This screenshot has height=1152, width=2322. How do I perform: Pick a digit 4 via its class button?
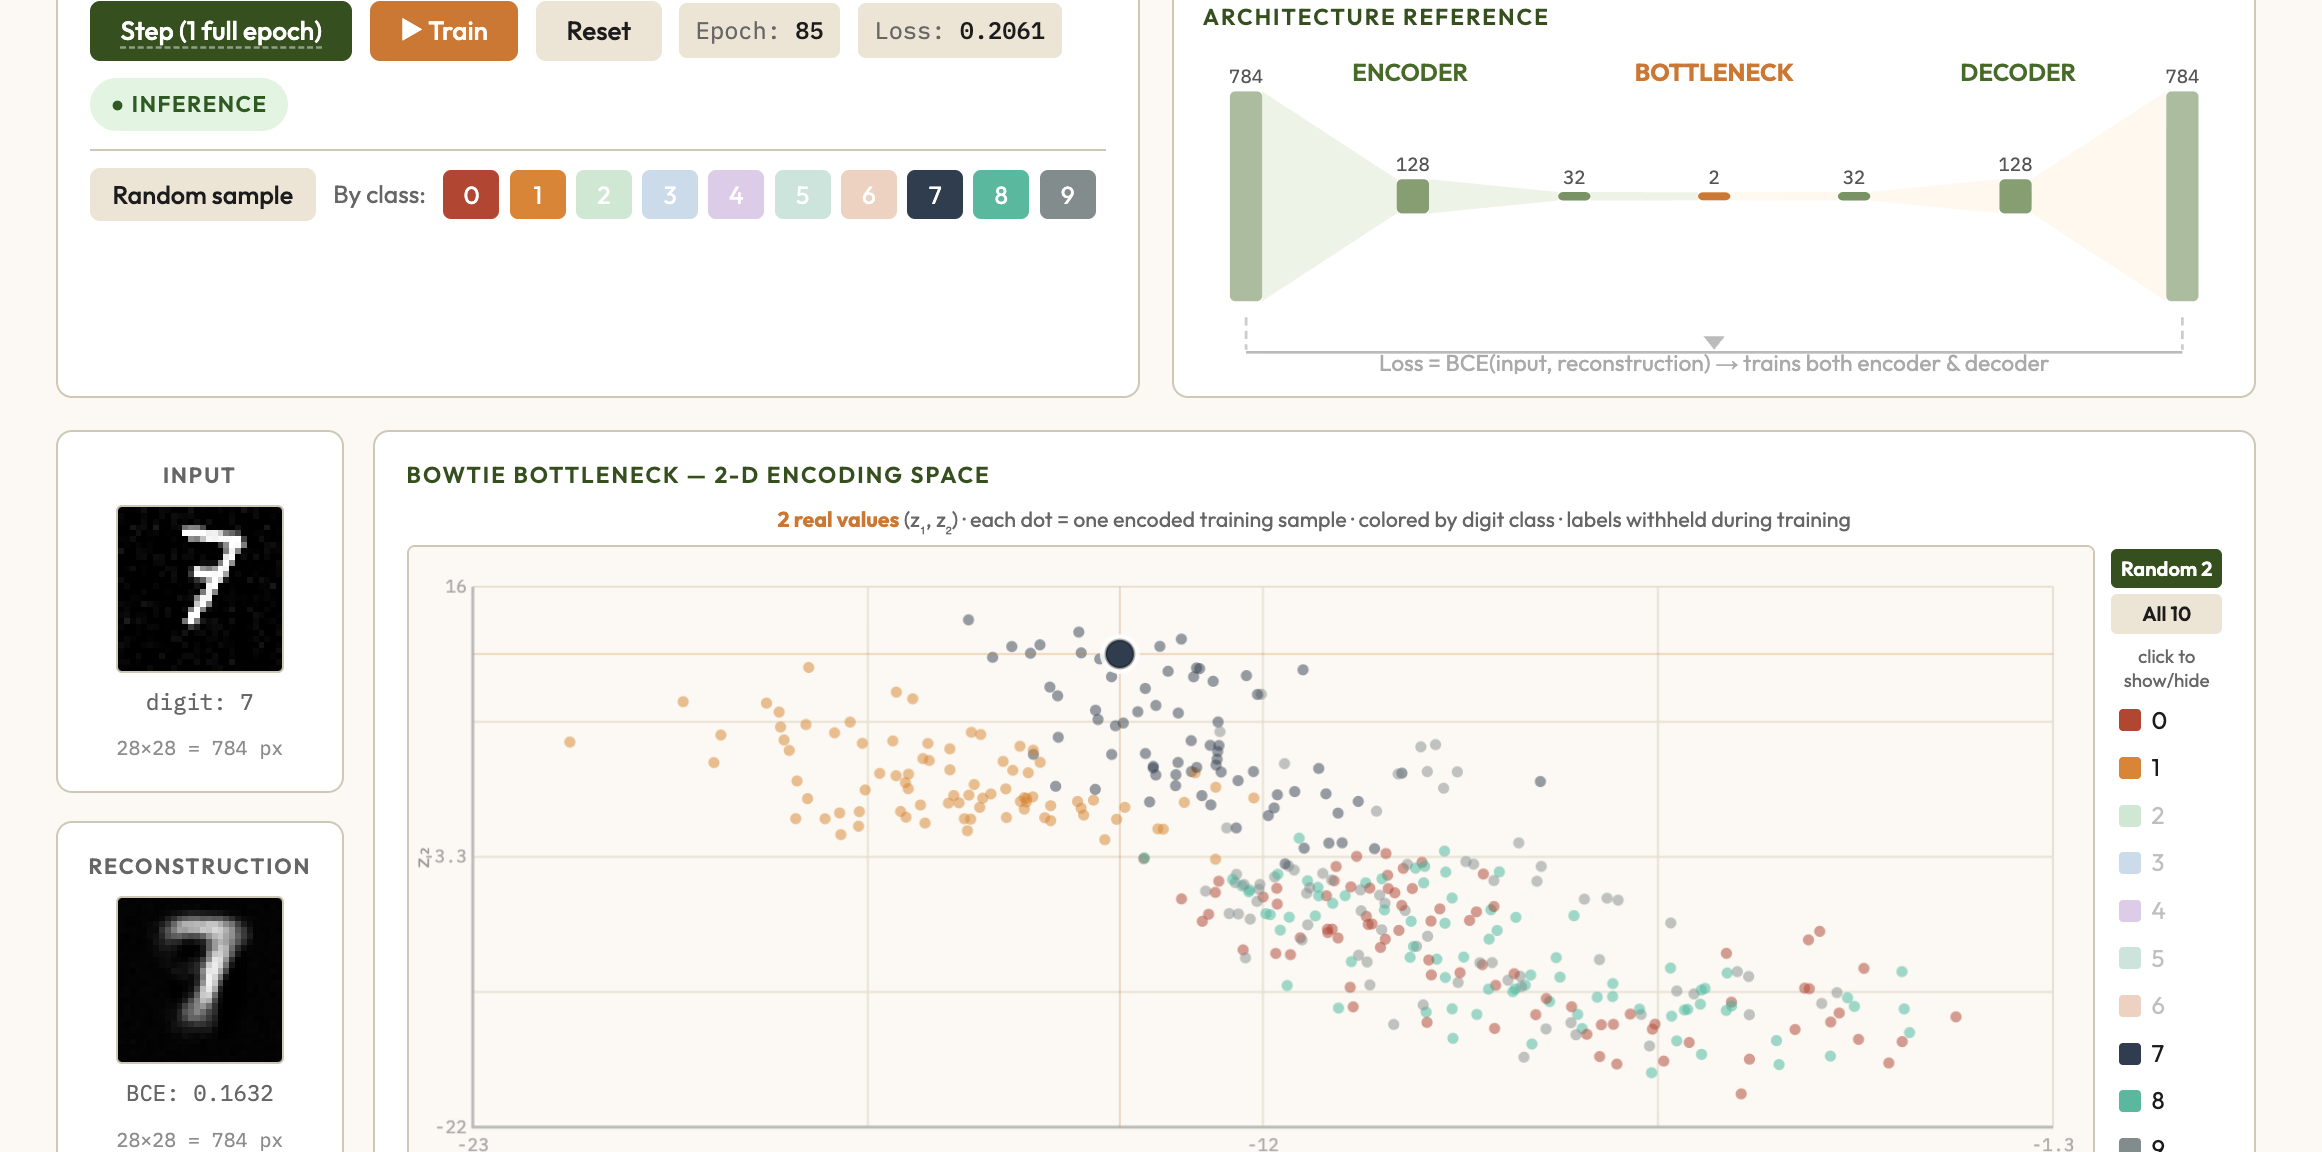[735, 194]
